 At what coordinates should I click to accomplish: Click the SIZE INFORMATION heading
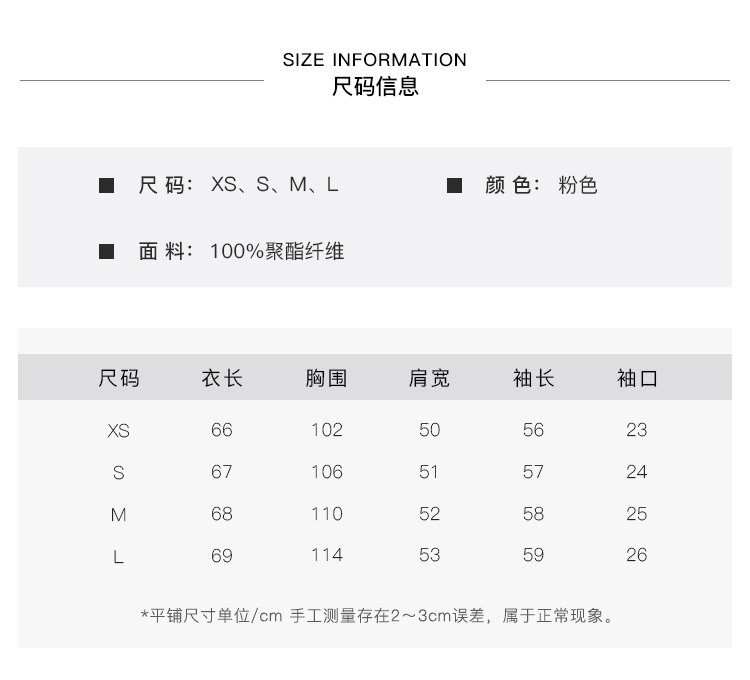click(x=375, y=60)
